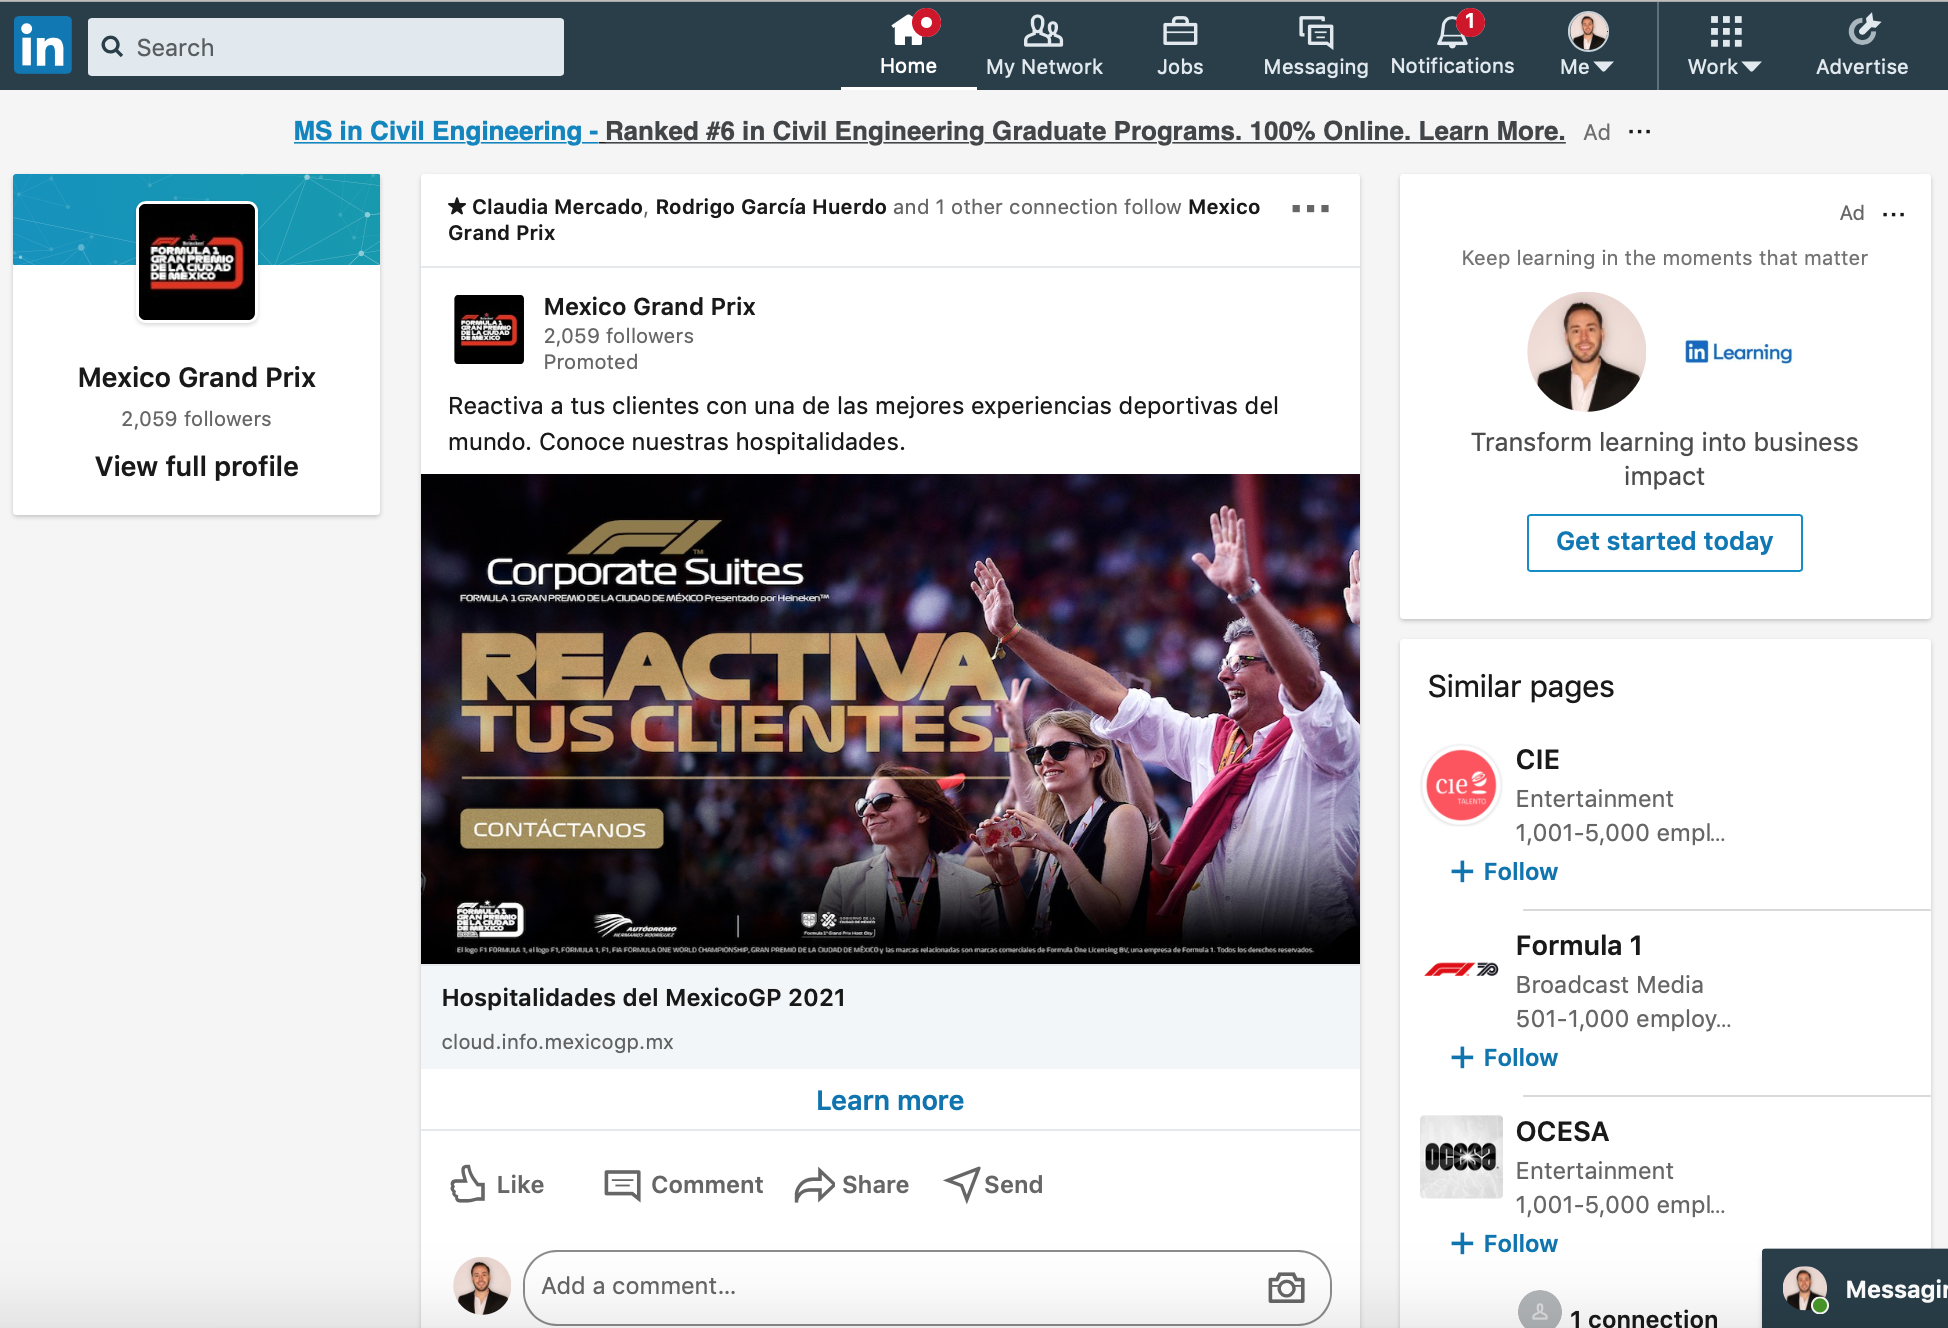Click the Get started today button

coord(1664,542)
